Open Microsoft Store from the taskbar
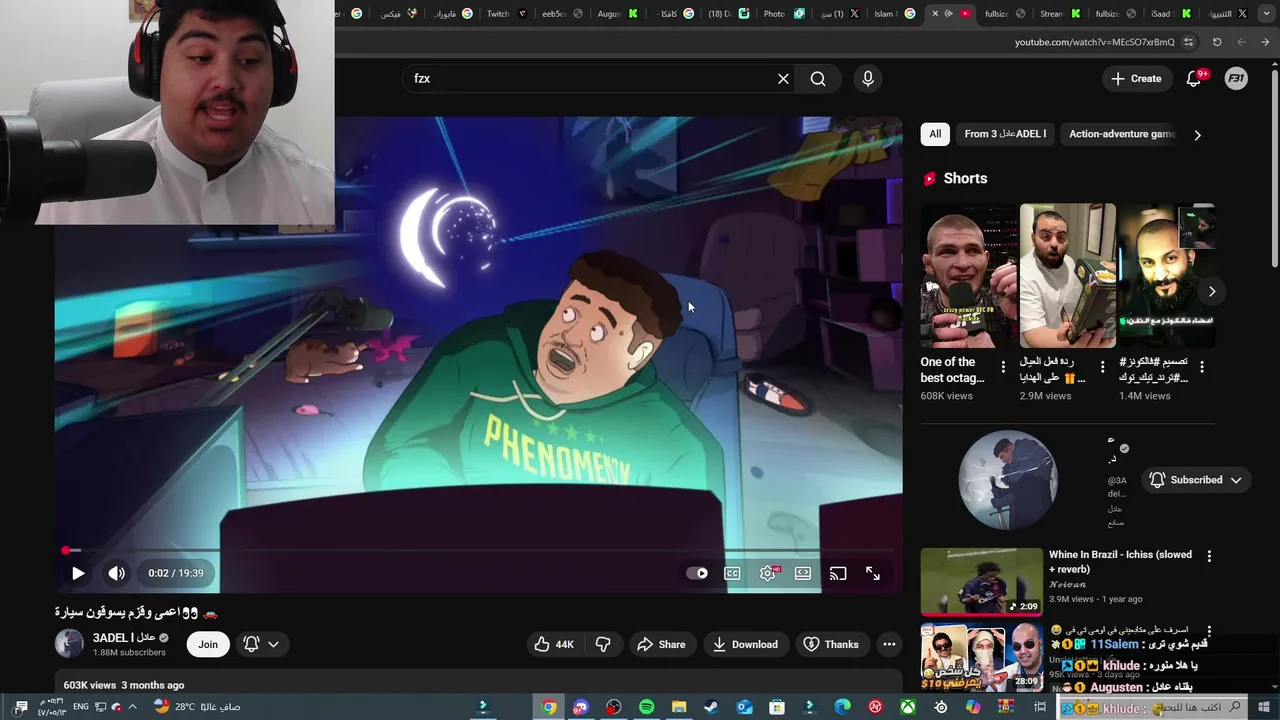Image resolution: width=1280 pixels, height=720 pixels. (777, 707)
